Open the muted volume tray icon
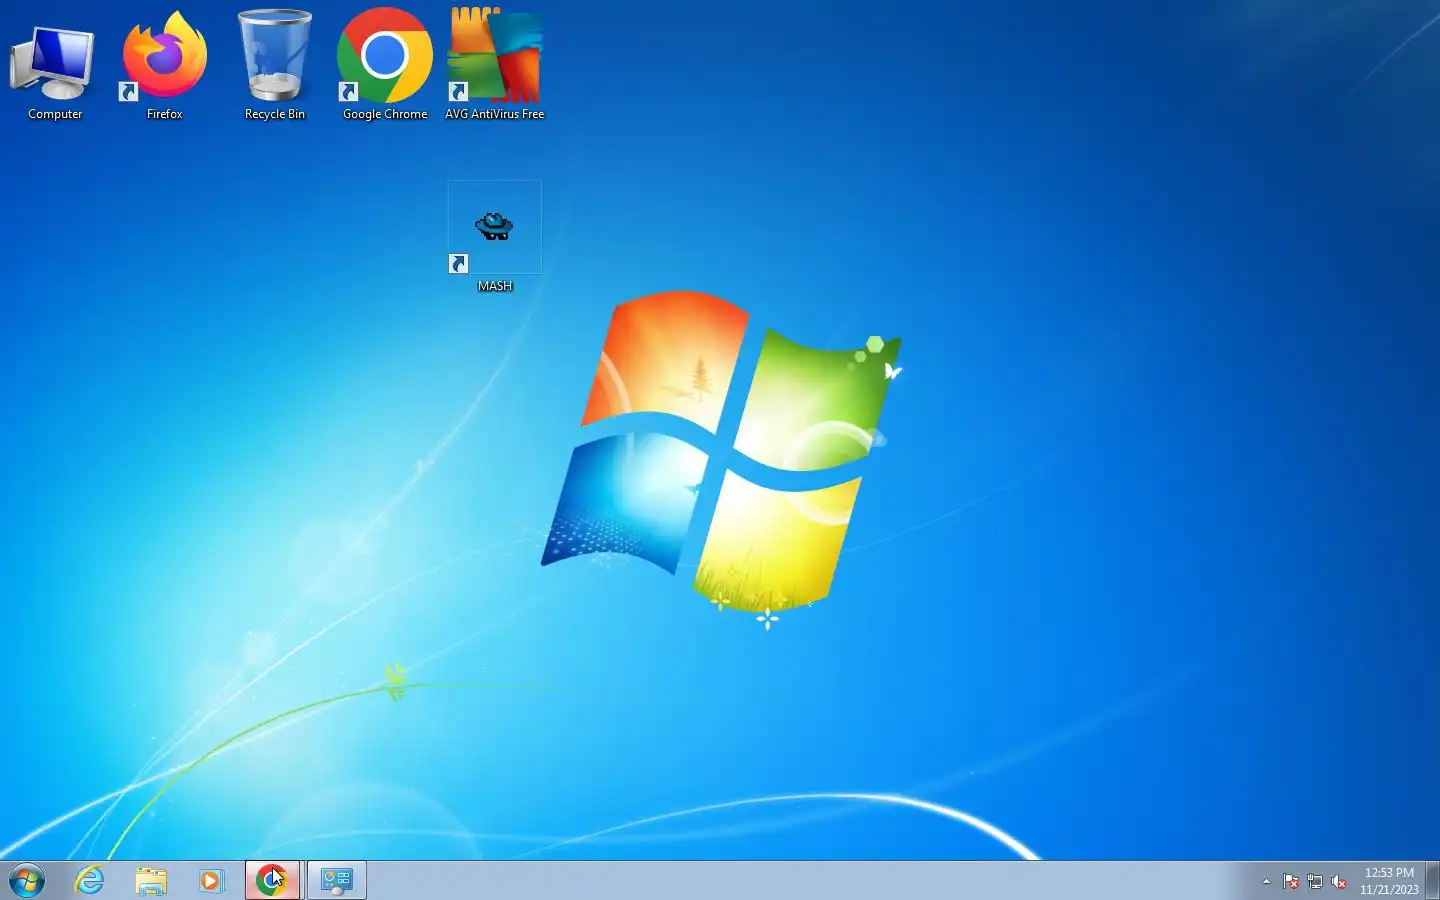This screenshot has height=900, width=1440. (x=1339, y=881)
